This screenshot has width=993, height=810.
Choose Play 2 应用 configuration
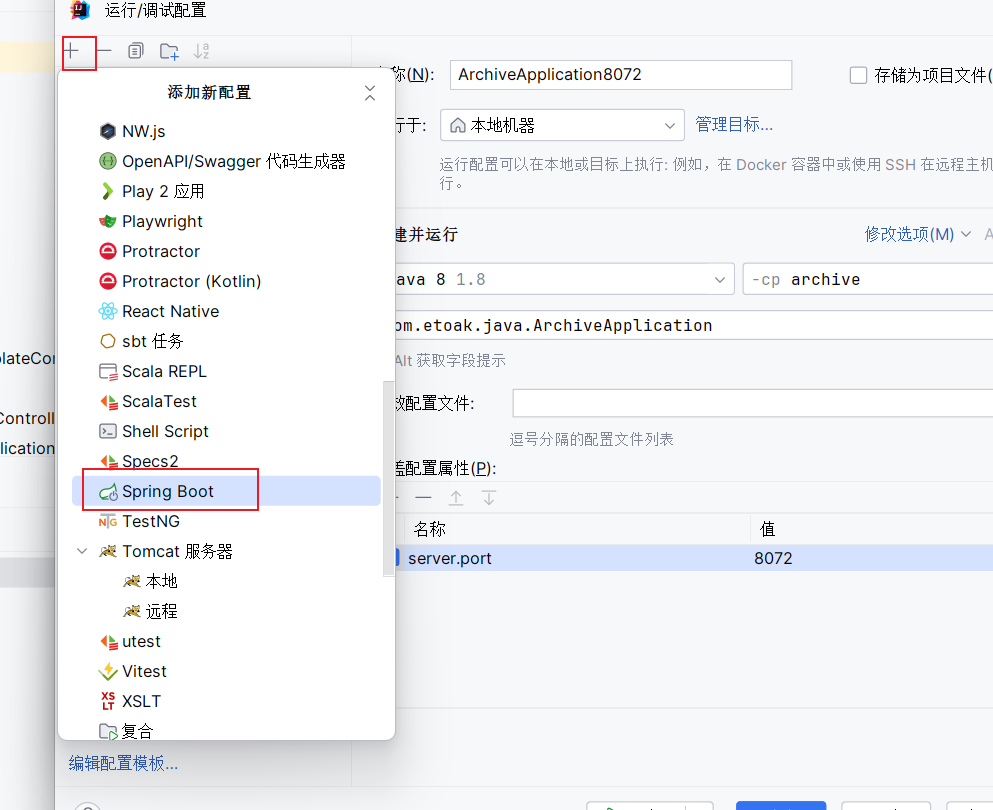point(225,191)
